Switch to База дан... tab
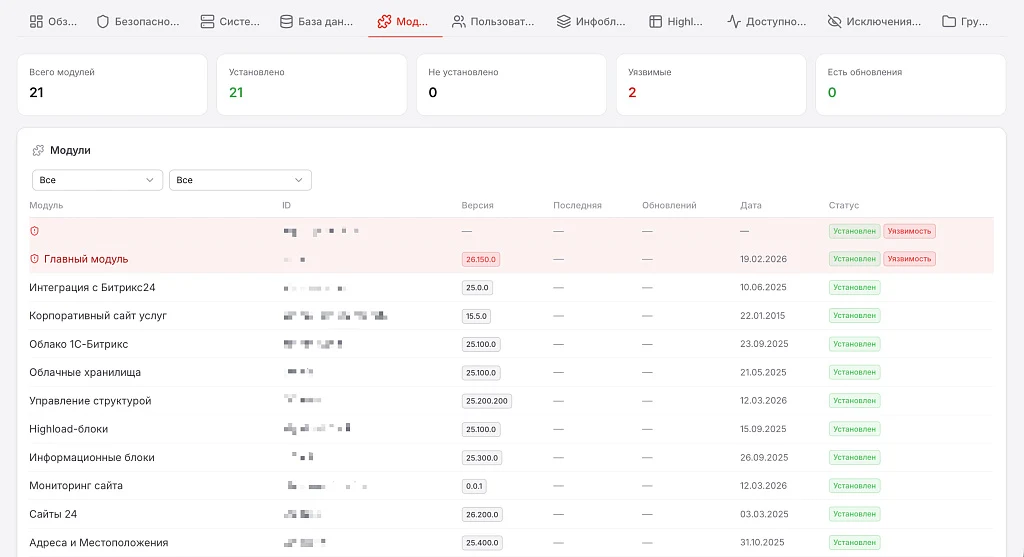1024x557 pixels. tap(316, 22)
